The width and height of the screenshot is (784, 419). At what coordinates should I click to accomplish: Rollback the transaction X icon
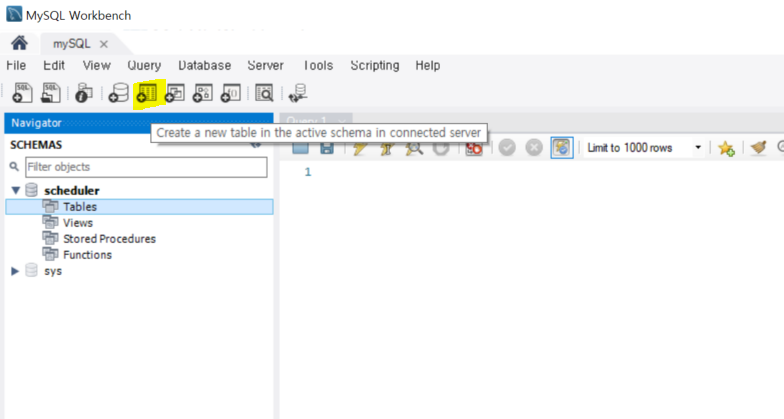tap(534, 148)
